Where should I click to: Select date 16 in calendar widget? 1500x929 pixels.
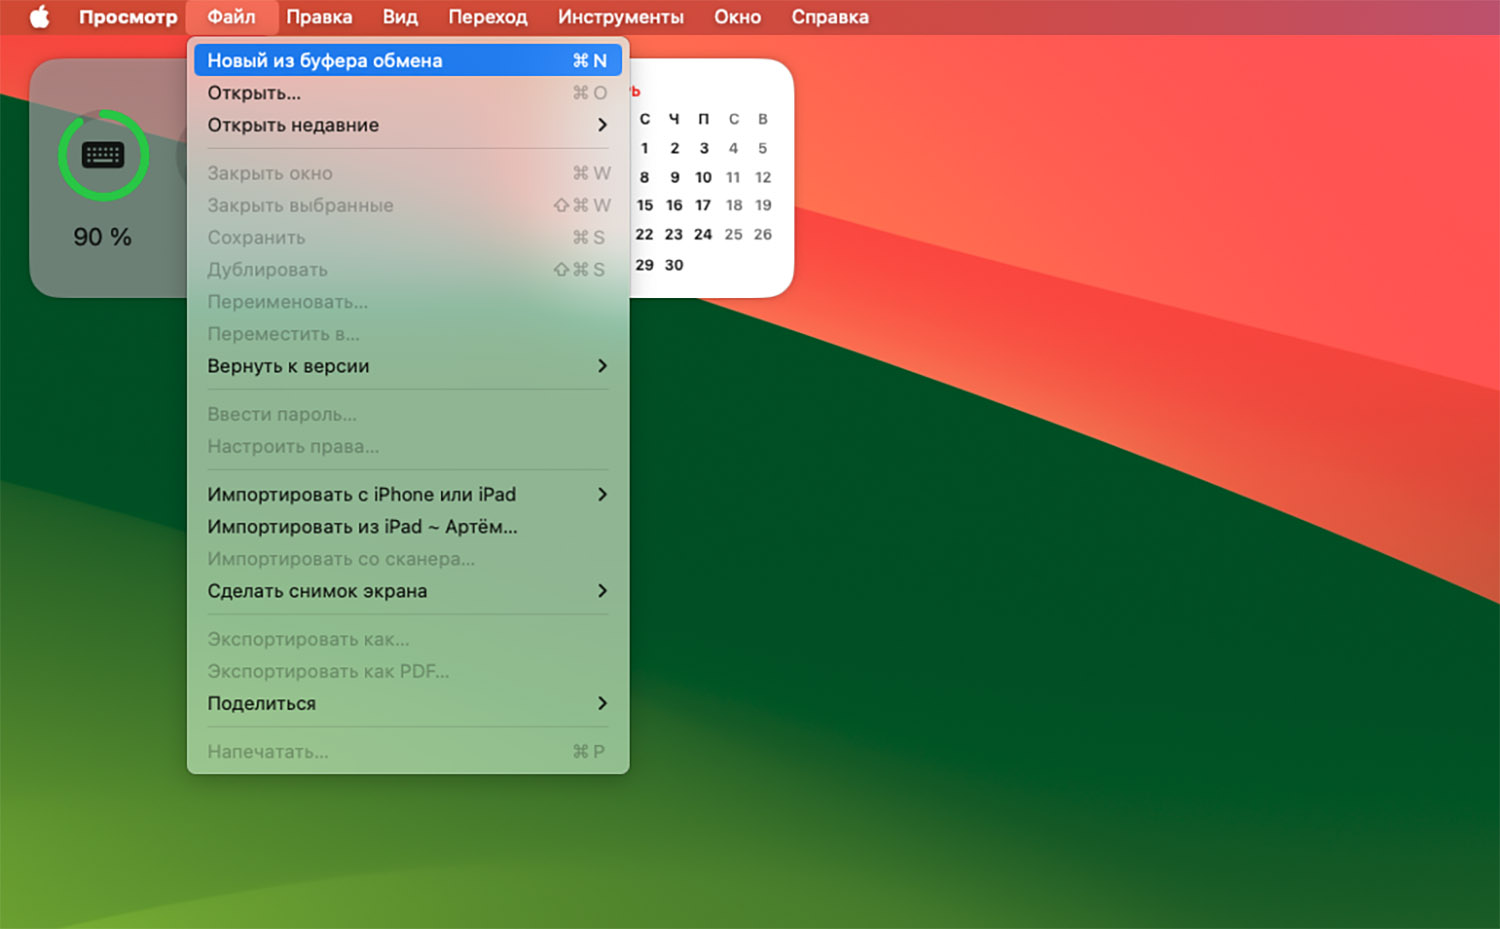point(674,205)
